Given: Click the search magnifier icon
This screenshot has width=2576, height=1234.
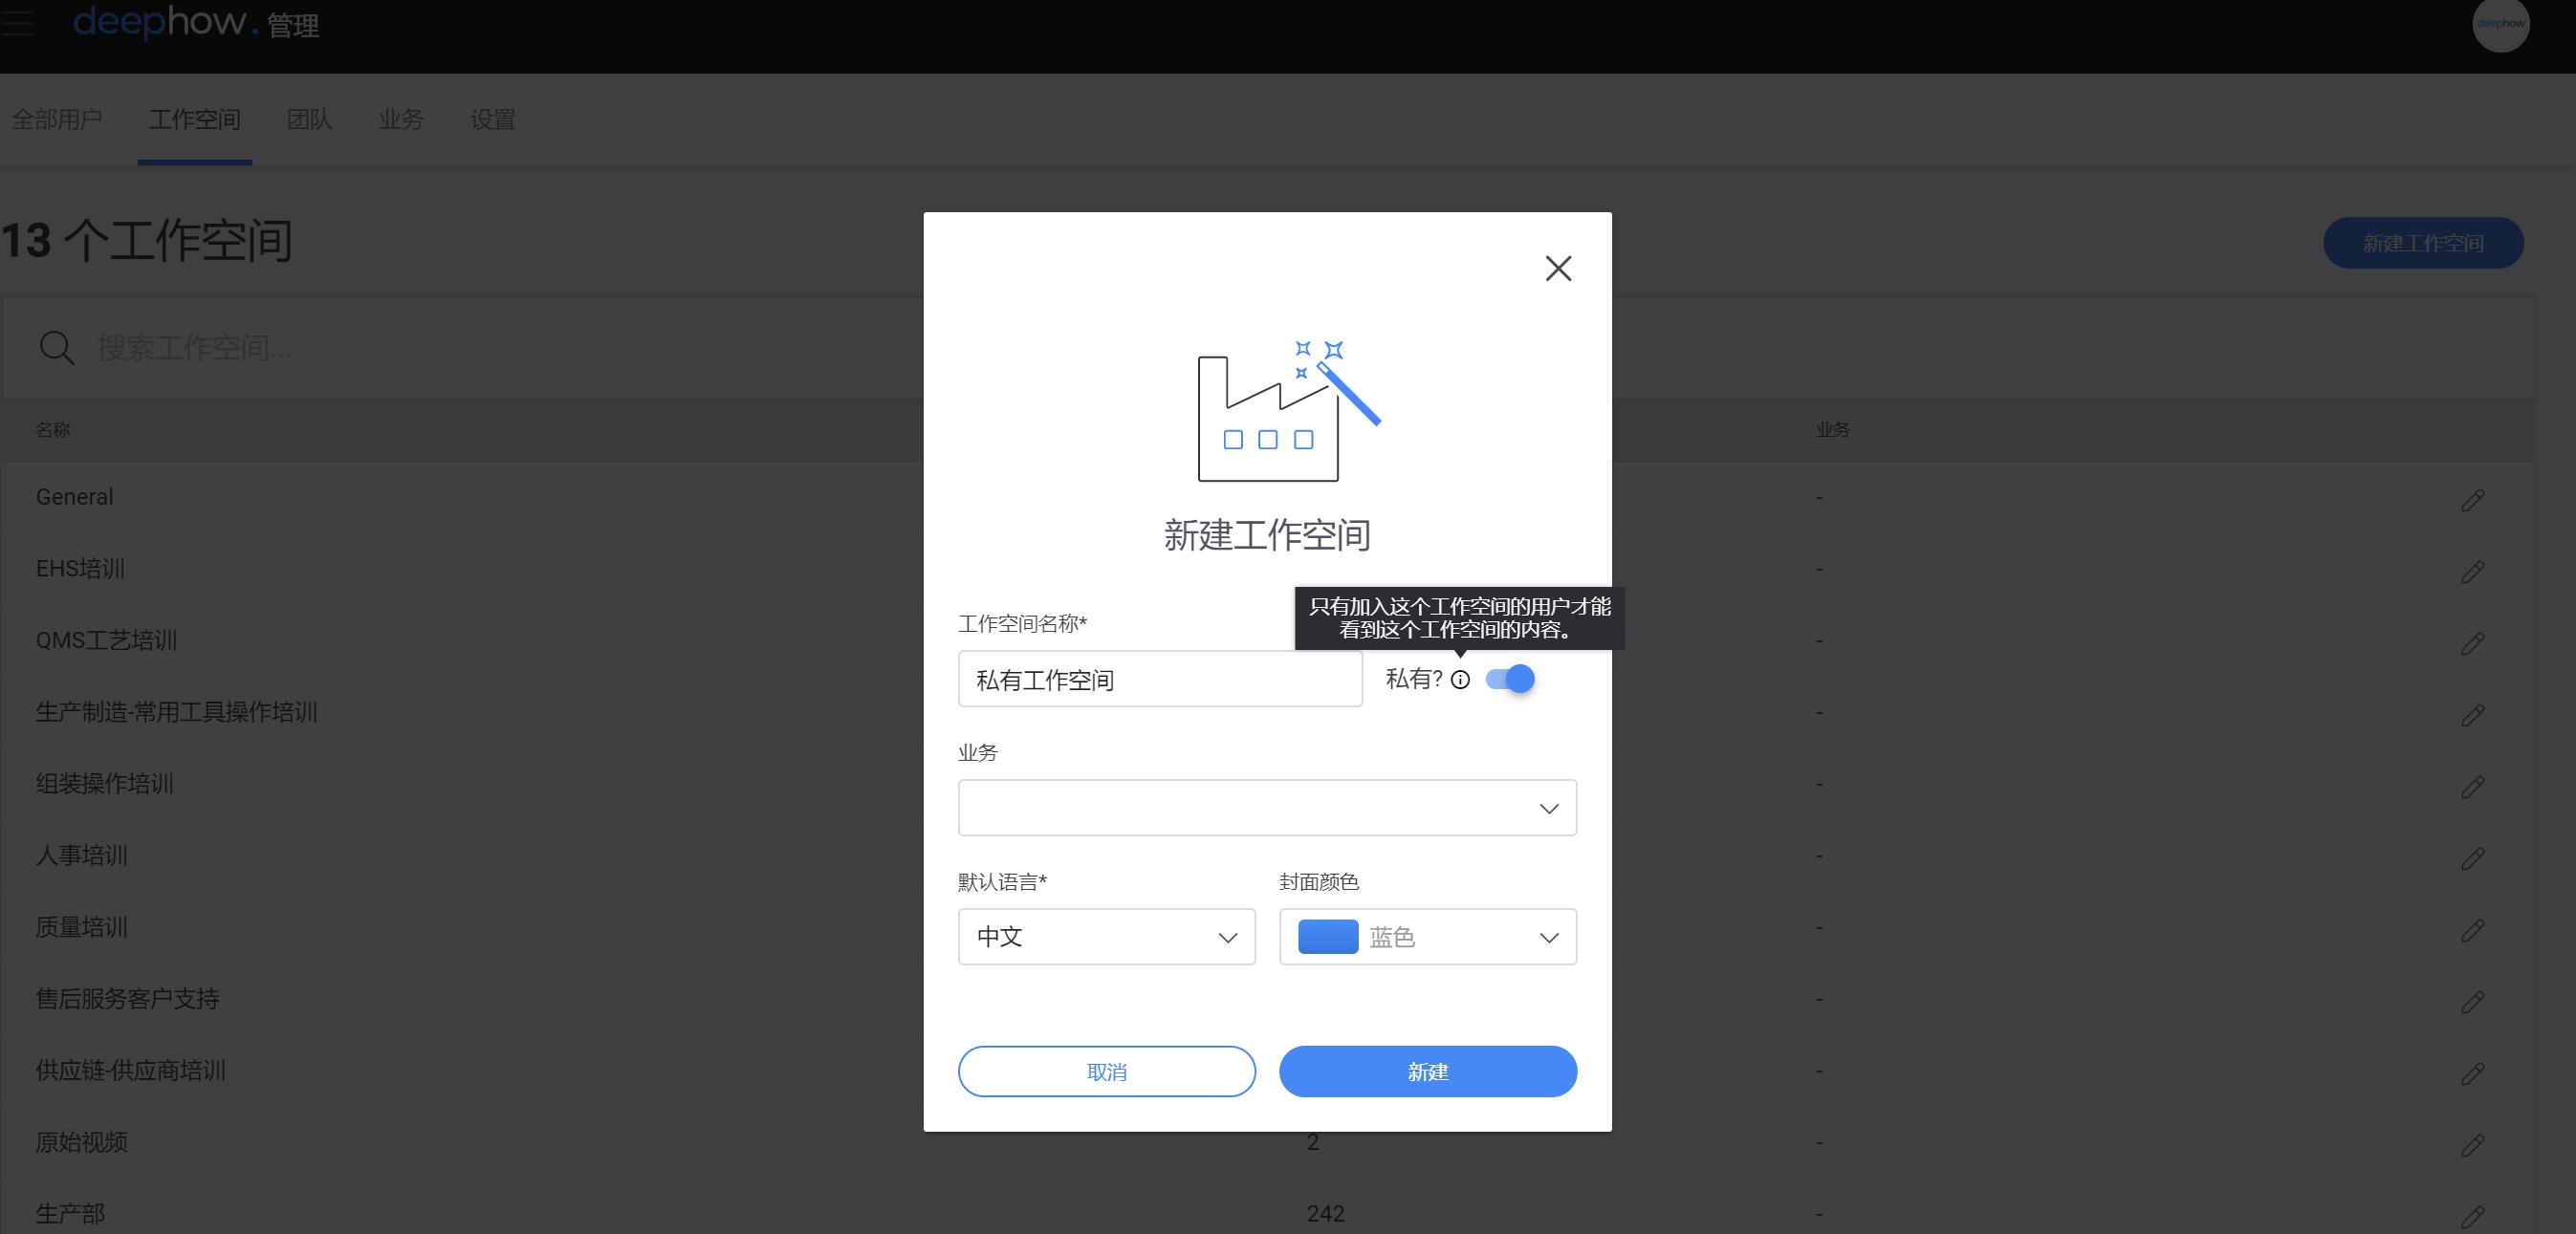Looking at the screenshot, I should [57, 348].
